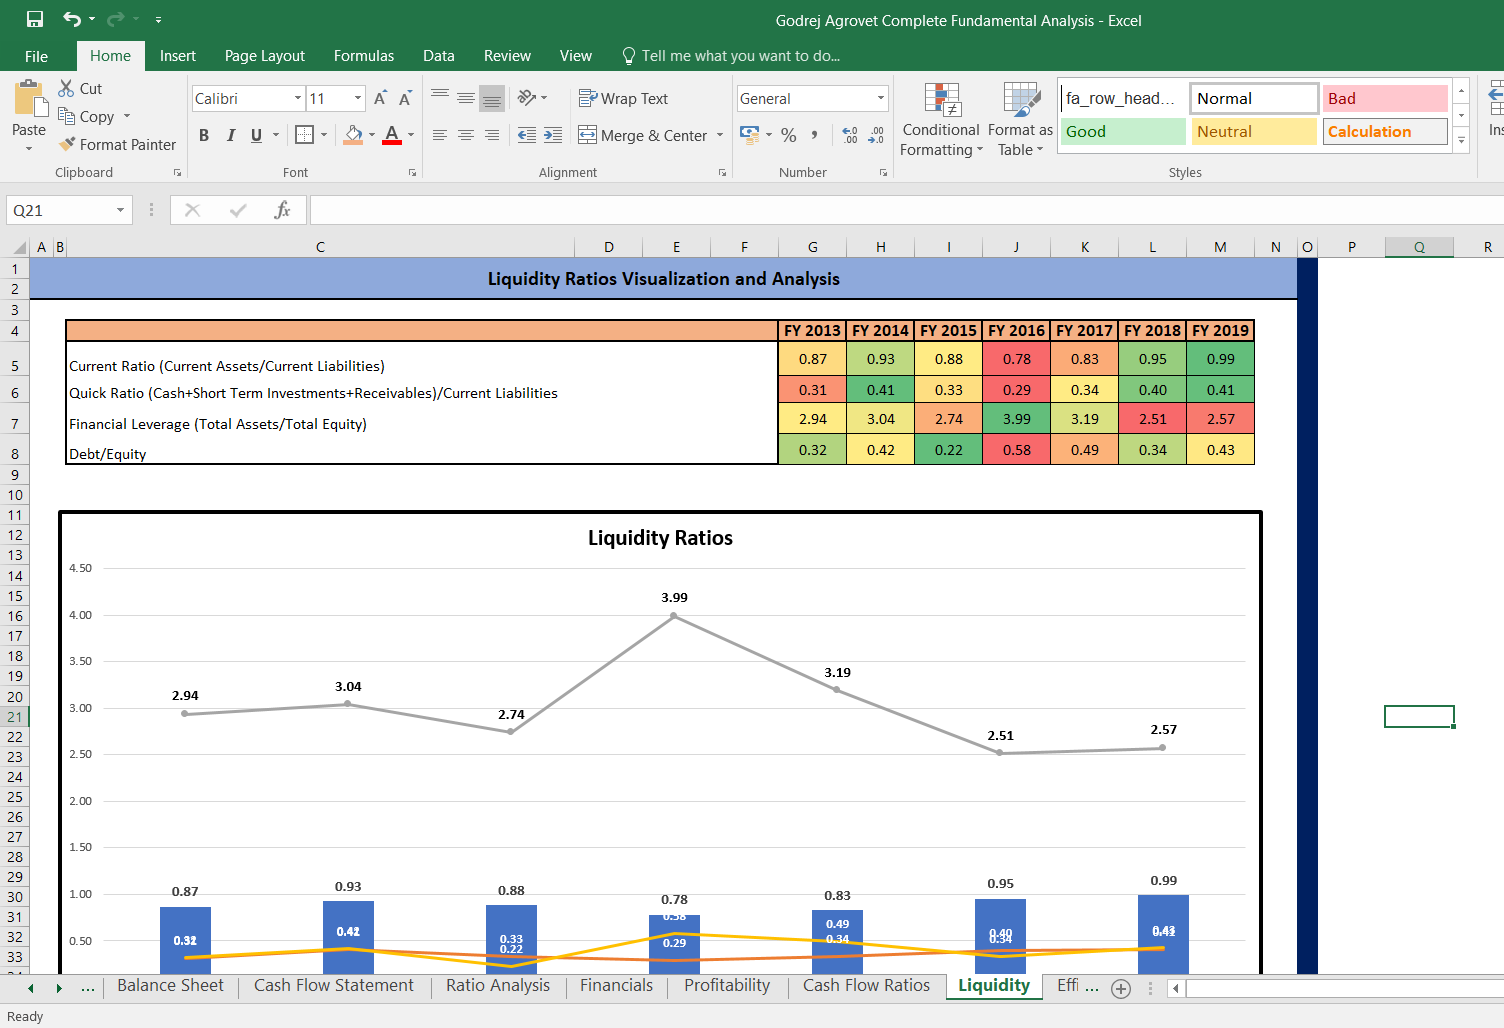1504x1028 pixels.
Task: Apply the Neutral cell style
Action: click(1254, 131)
